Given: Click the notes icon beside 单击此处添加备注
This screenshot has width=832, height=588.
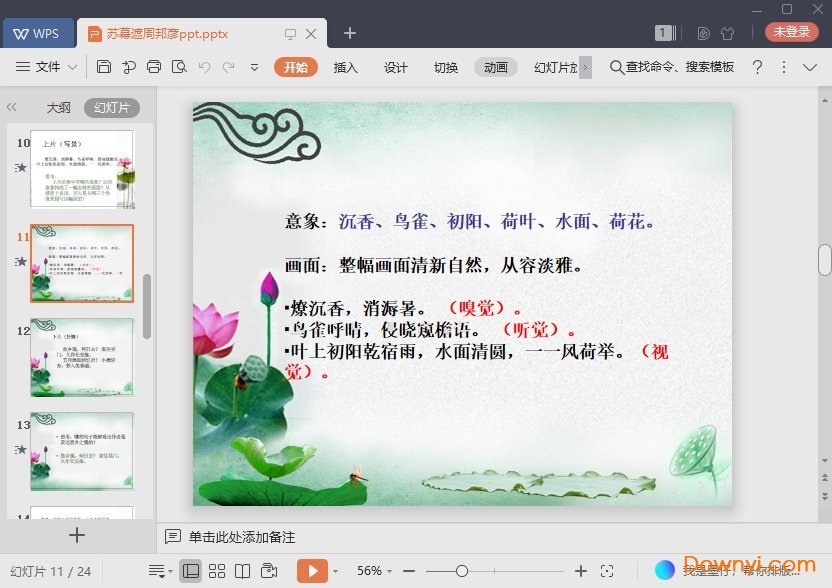Looking at the screenshot, I should 173,537.
